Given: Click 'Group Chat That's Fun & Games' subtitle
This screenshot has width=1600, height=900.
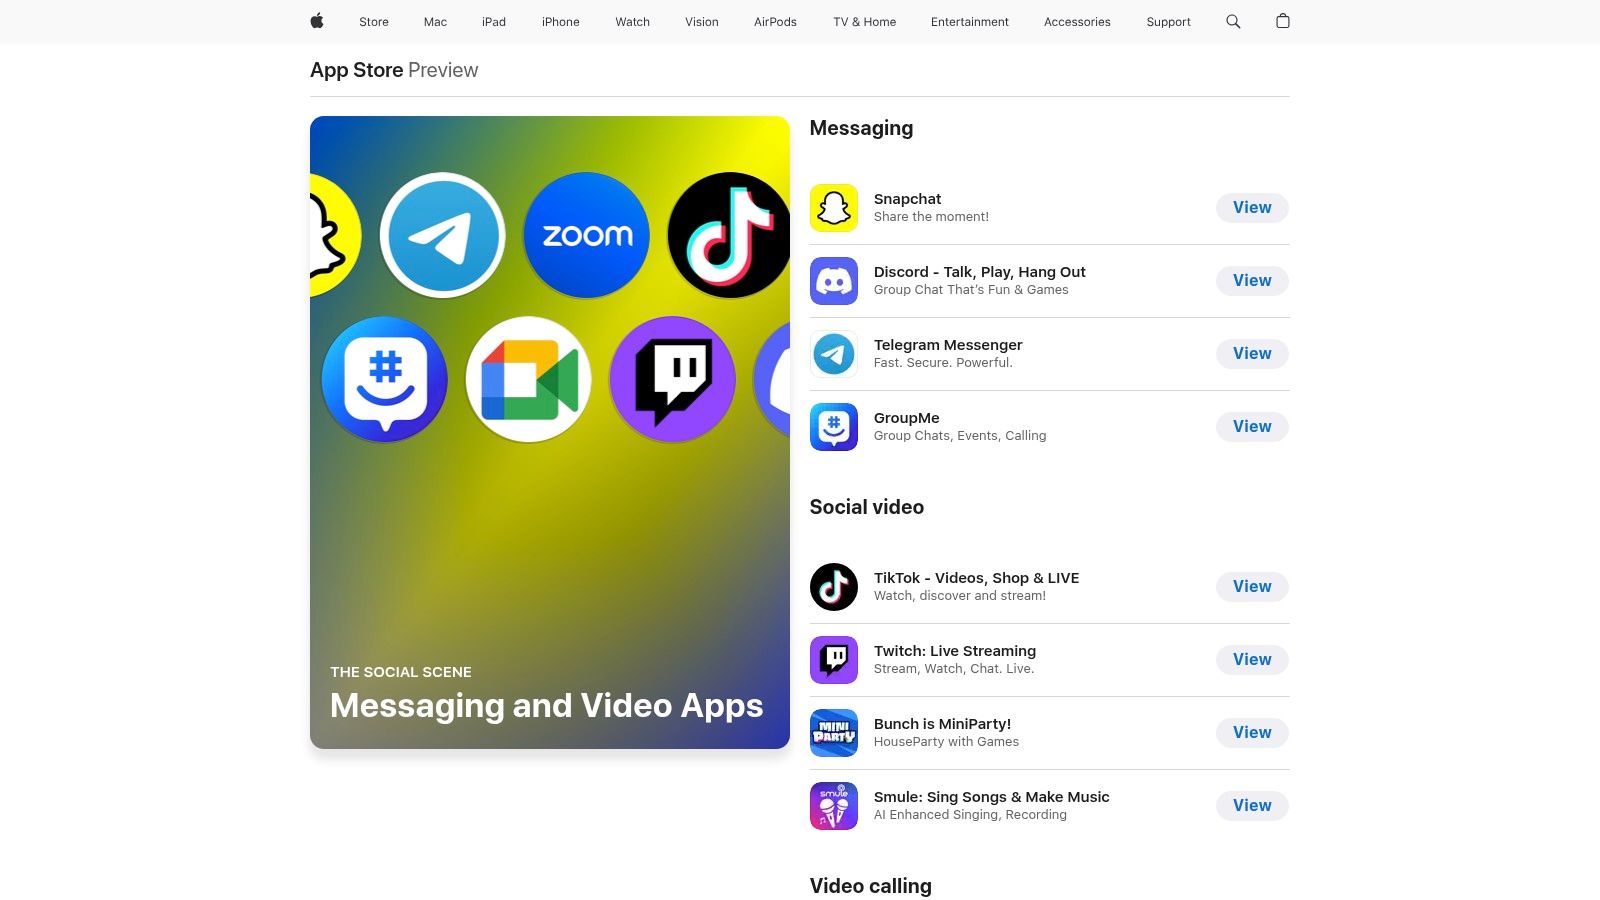Looking at the screenshot, I should 971,290.
